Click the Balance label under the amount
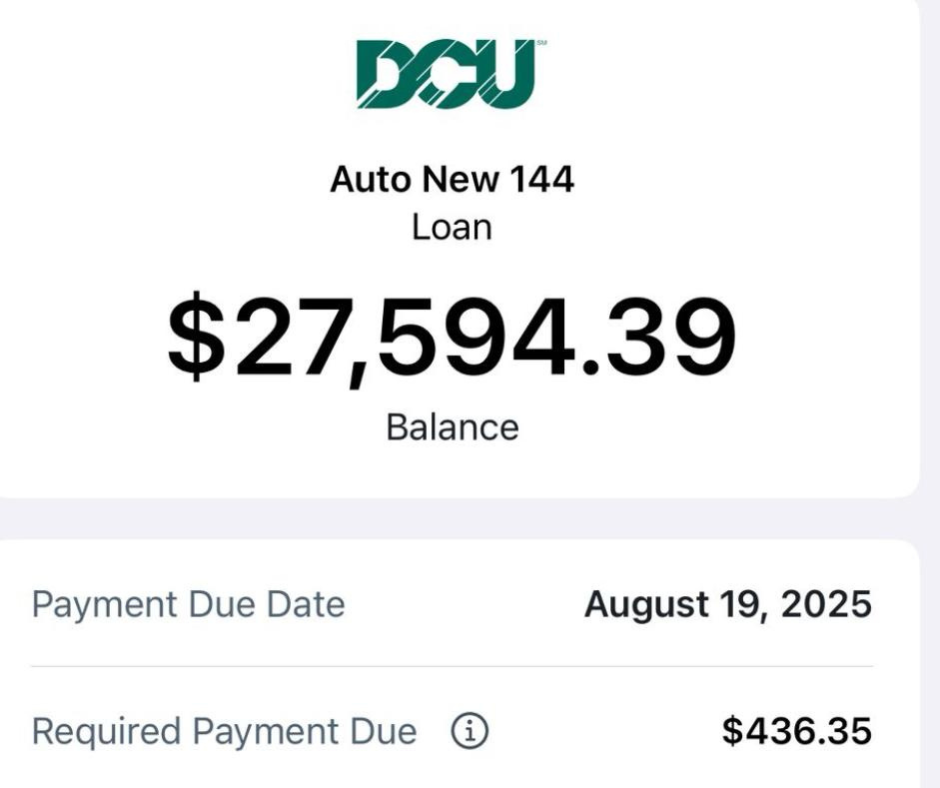Image resolution: width=940 pixels, height=788 pixels. (452, 427)
